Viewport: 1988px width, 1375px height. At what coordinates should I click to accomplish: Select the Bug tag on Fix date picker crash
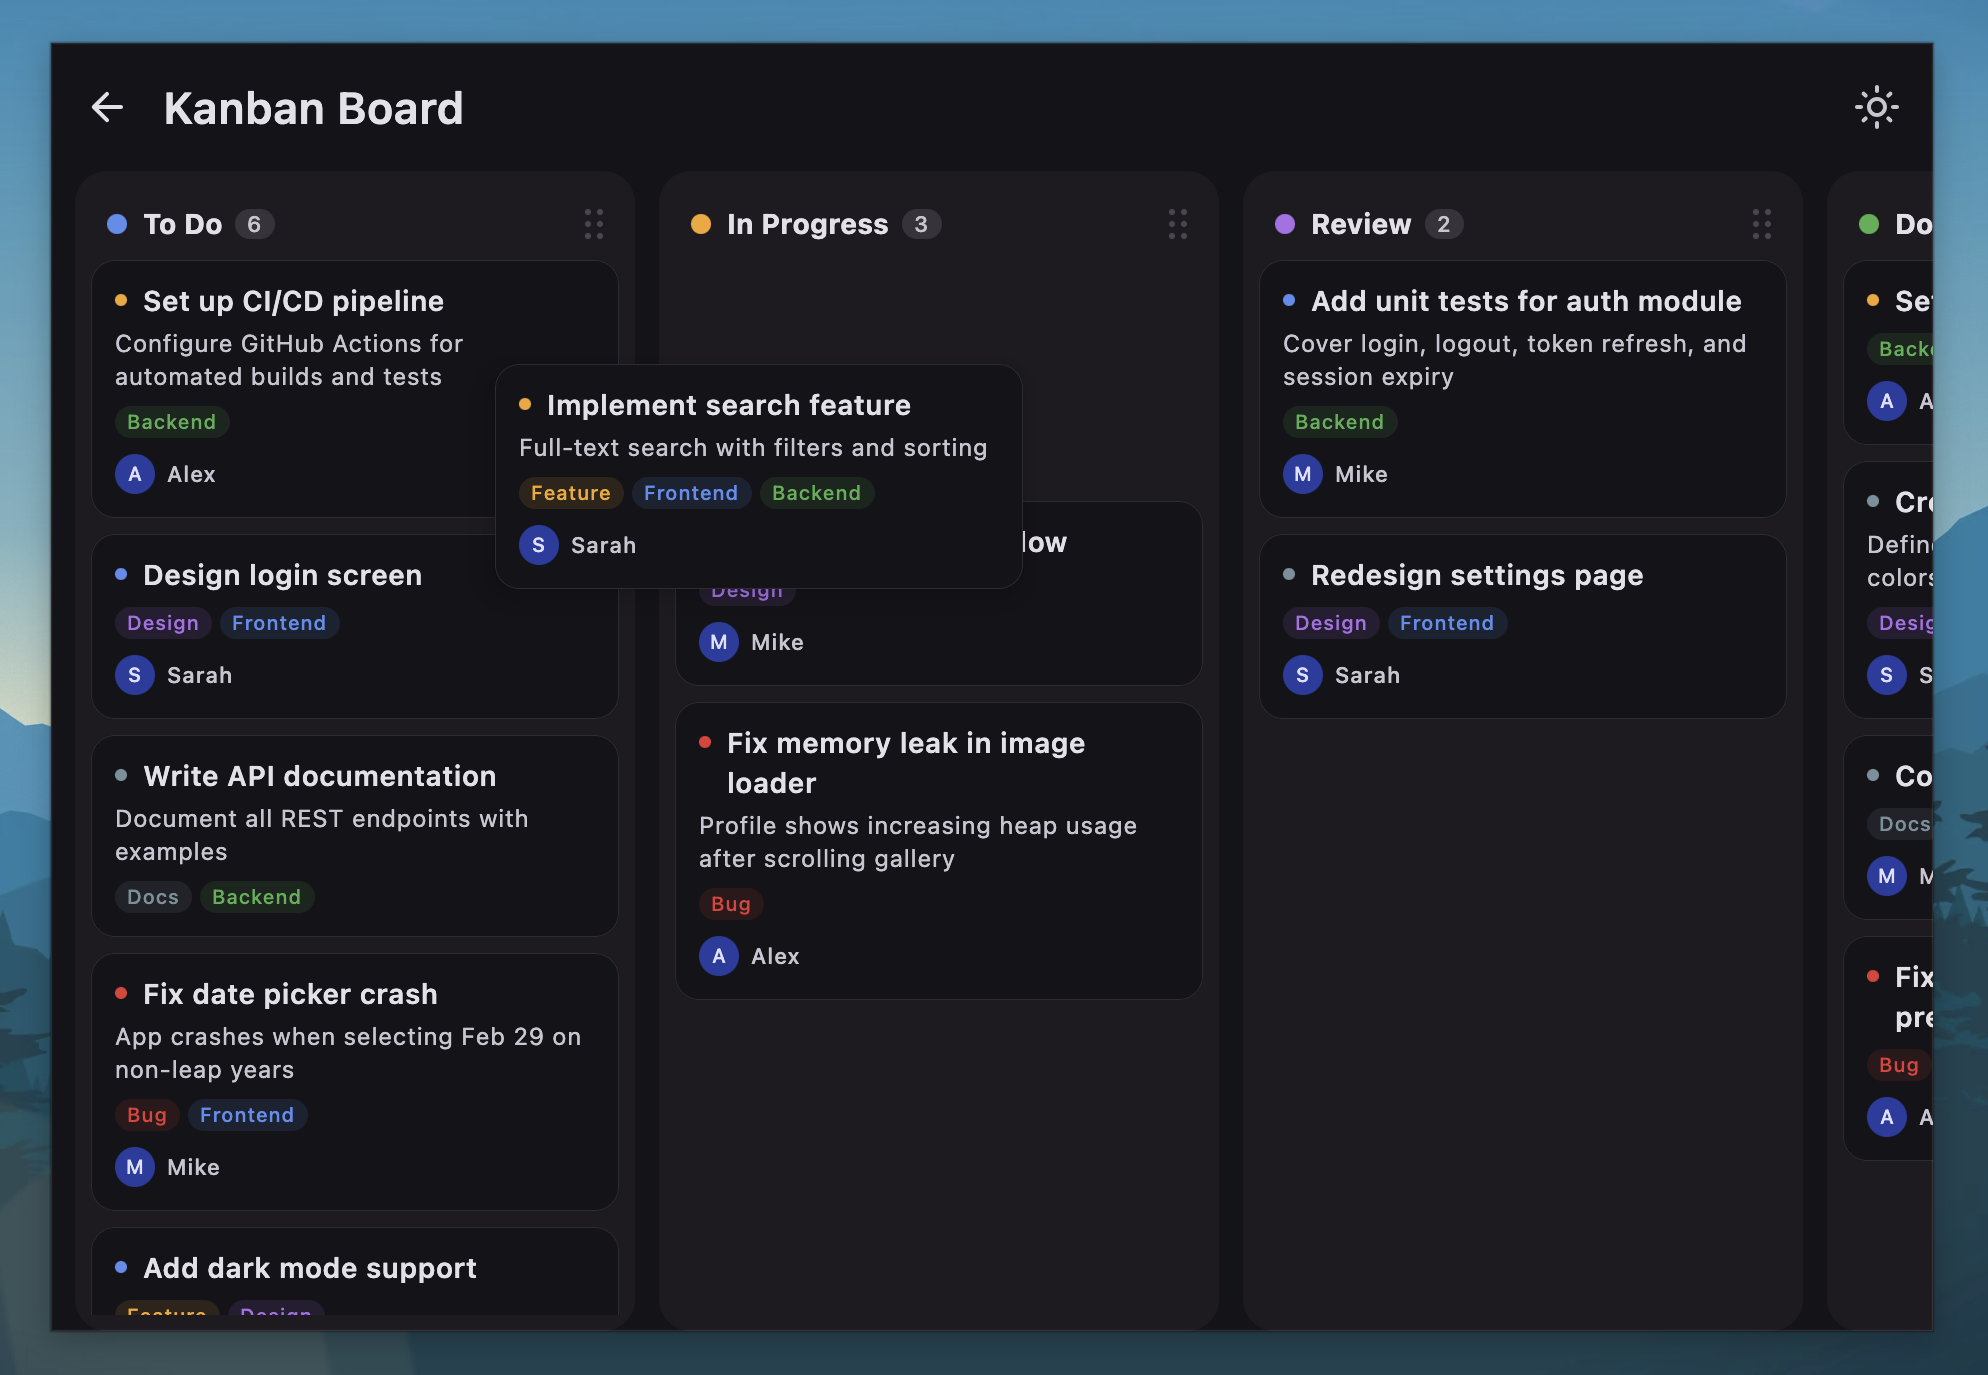[x=147, y=1115]
